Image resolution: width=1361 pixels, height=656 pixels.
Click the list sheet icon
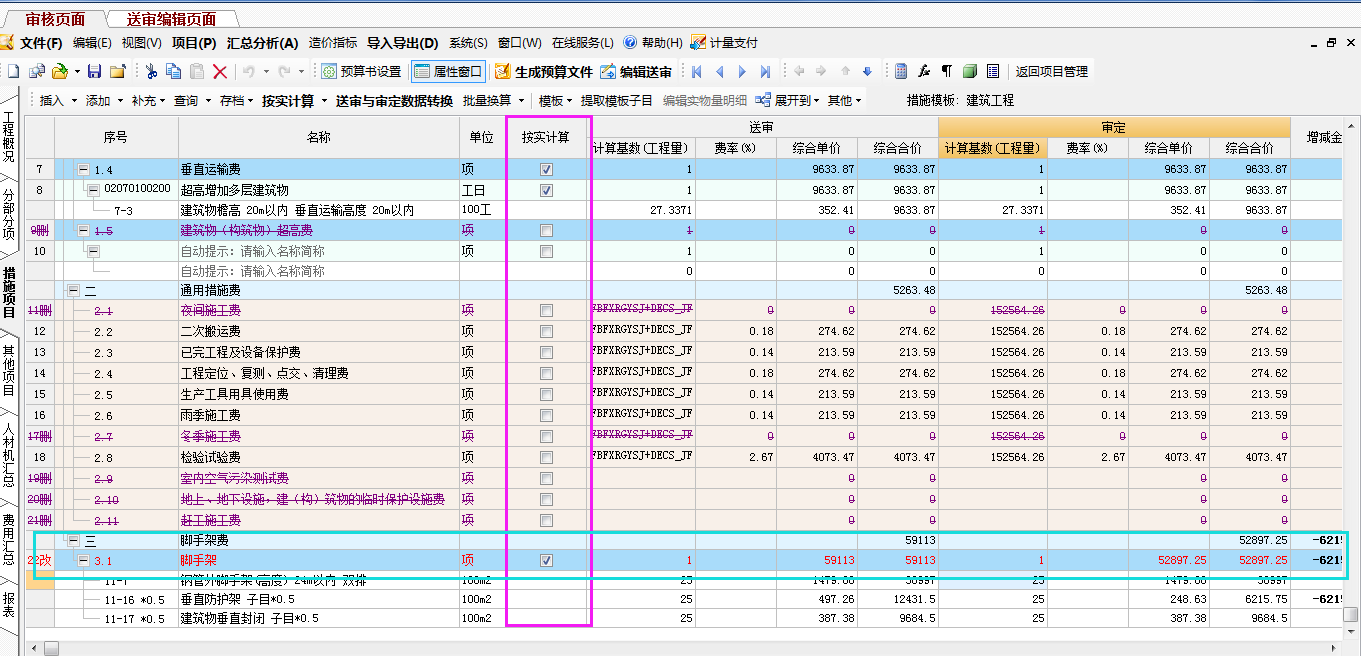coord(992,71)
